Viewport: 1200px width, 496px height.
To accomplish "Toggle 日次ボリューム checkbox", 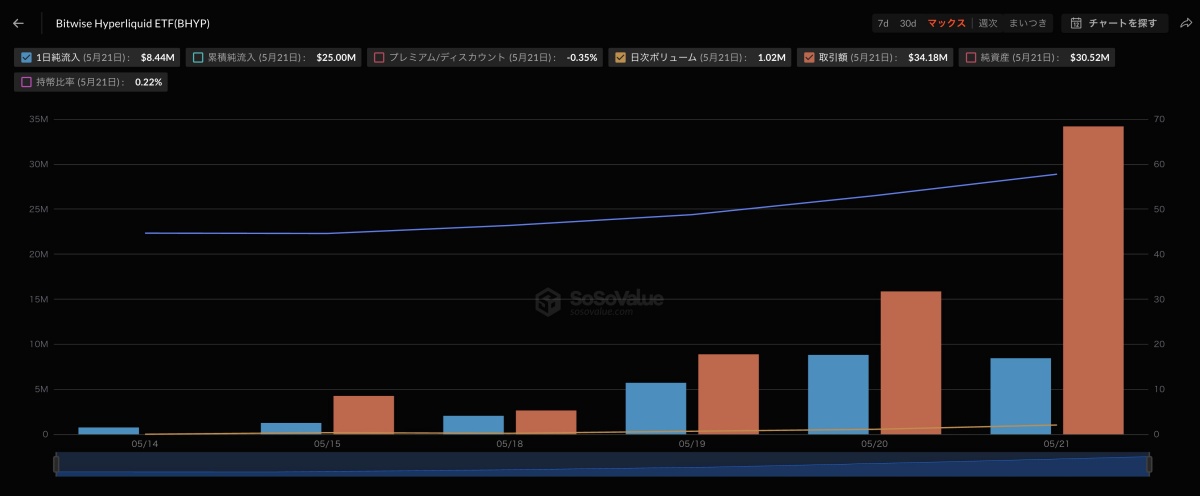I will pos(620,57).
